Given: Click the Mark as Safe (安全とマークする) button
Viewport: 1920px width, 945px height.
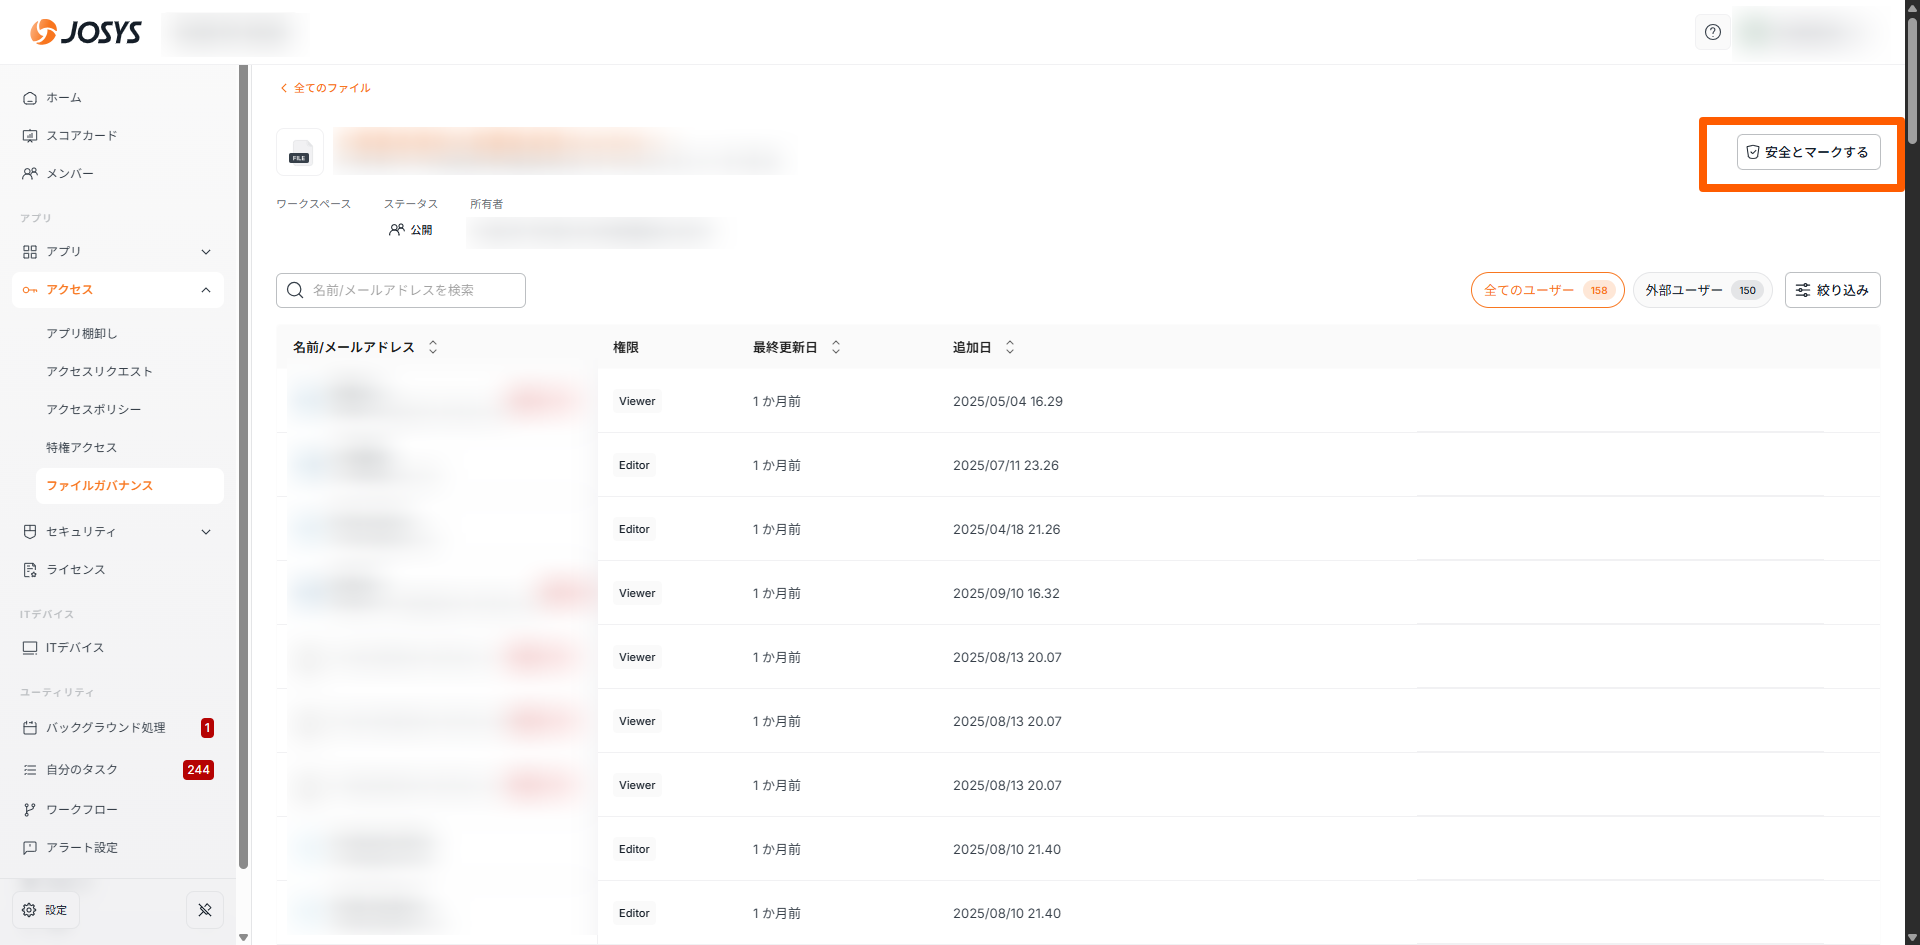Looking at the screenshot, I should coord(1808,152).
